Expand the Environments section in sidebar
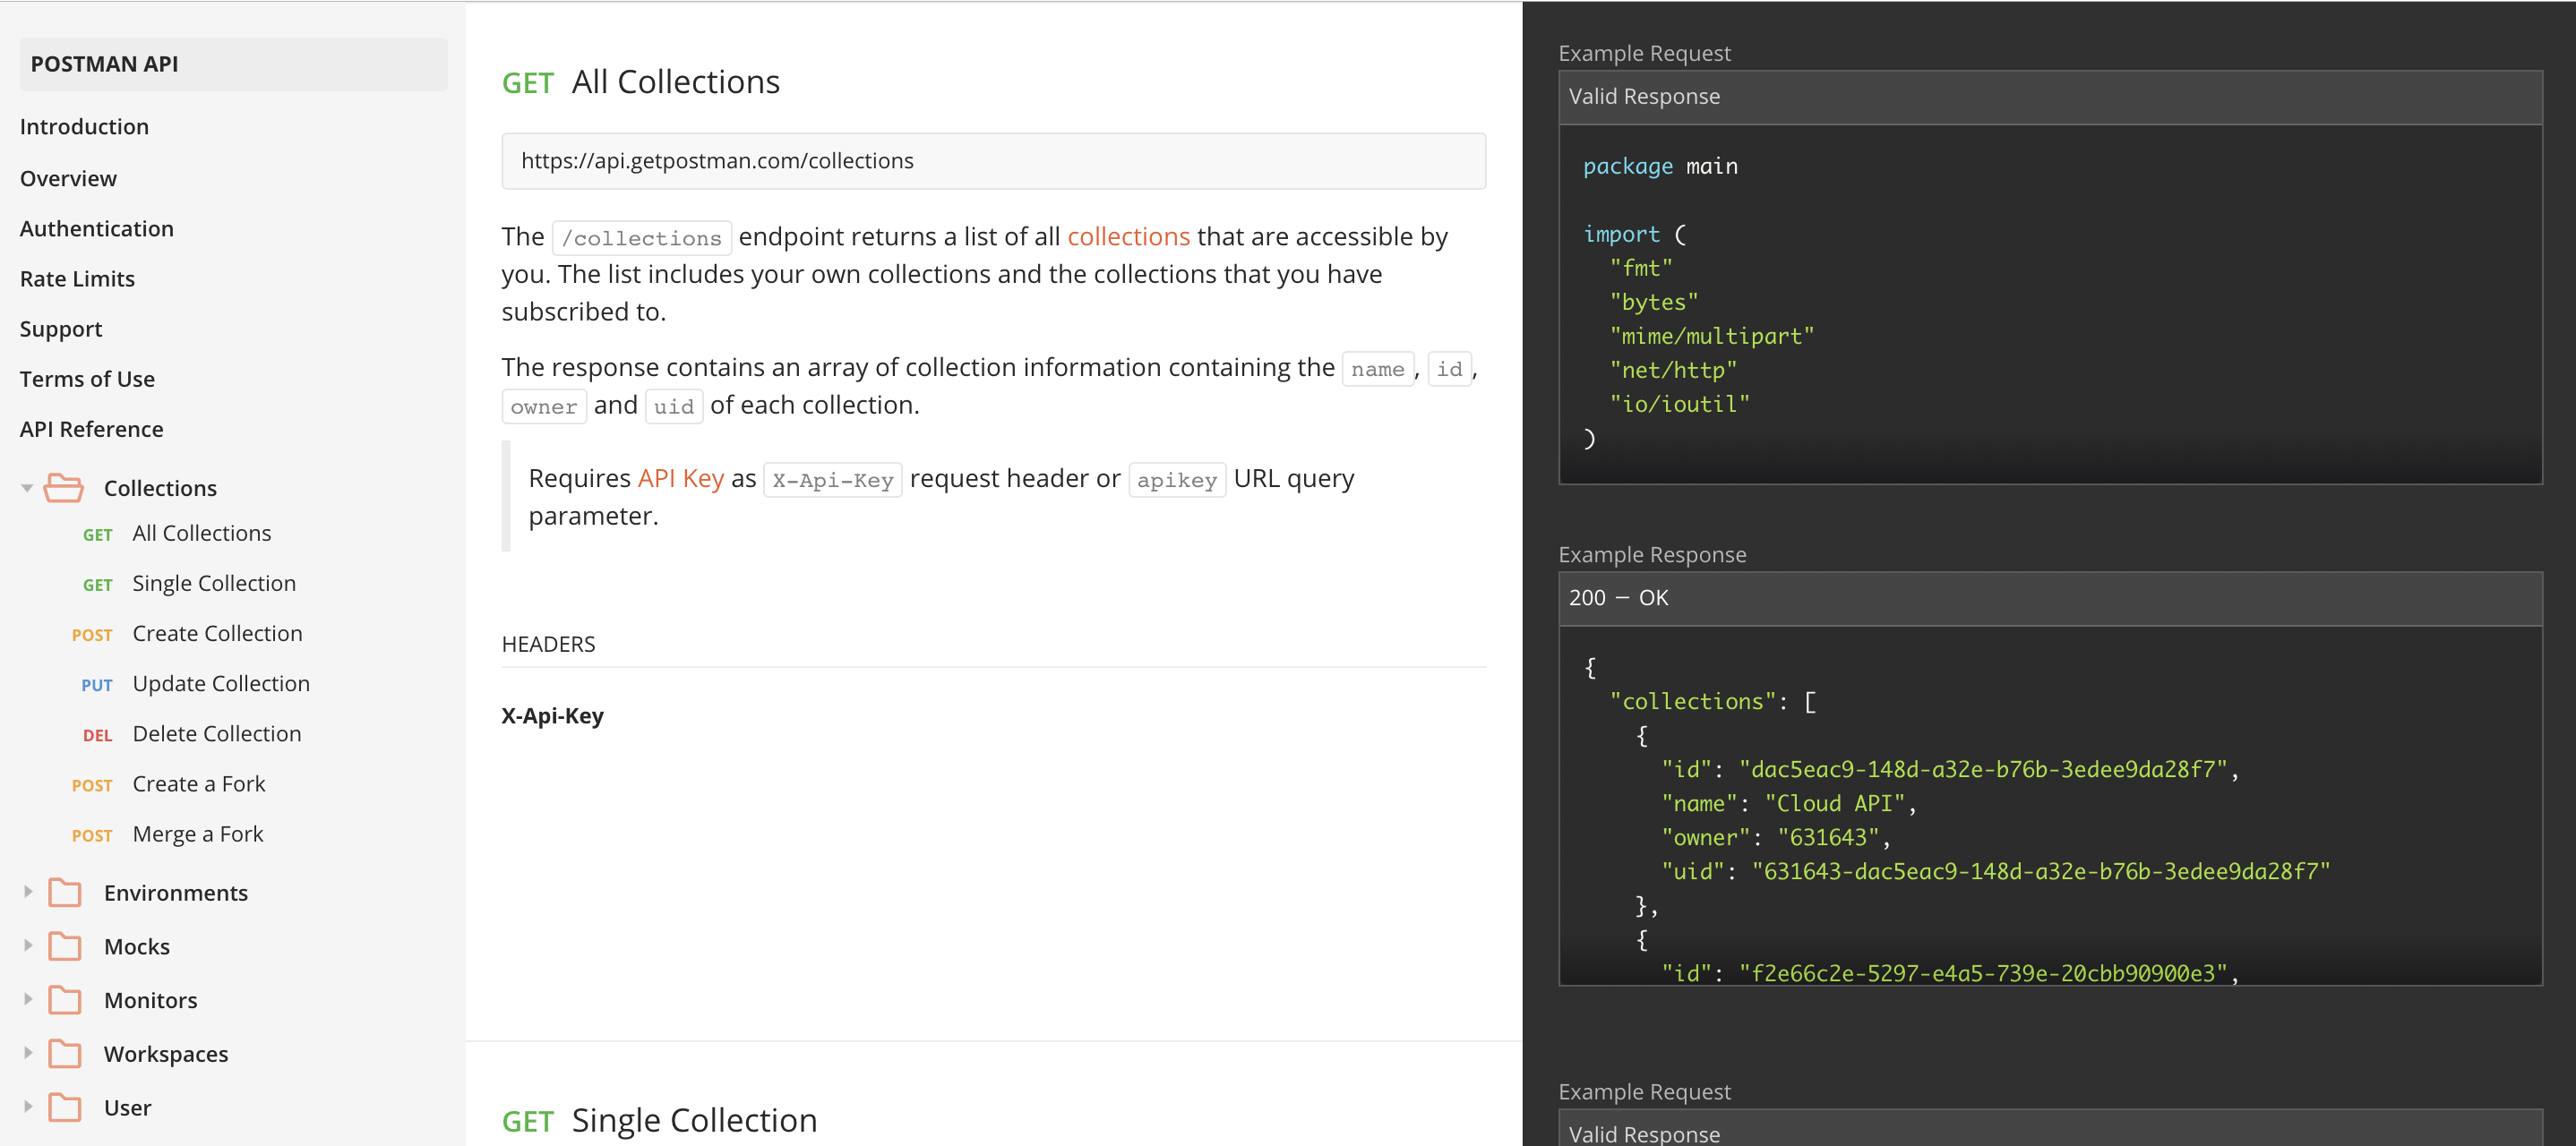Viewport: 2576px width, 1146px height. pyautogui.click(x=28, y=892)
